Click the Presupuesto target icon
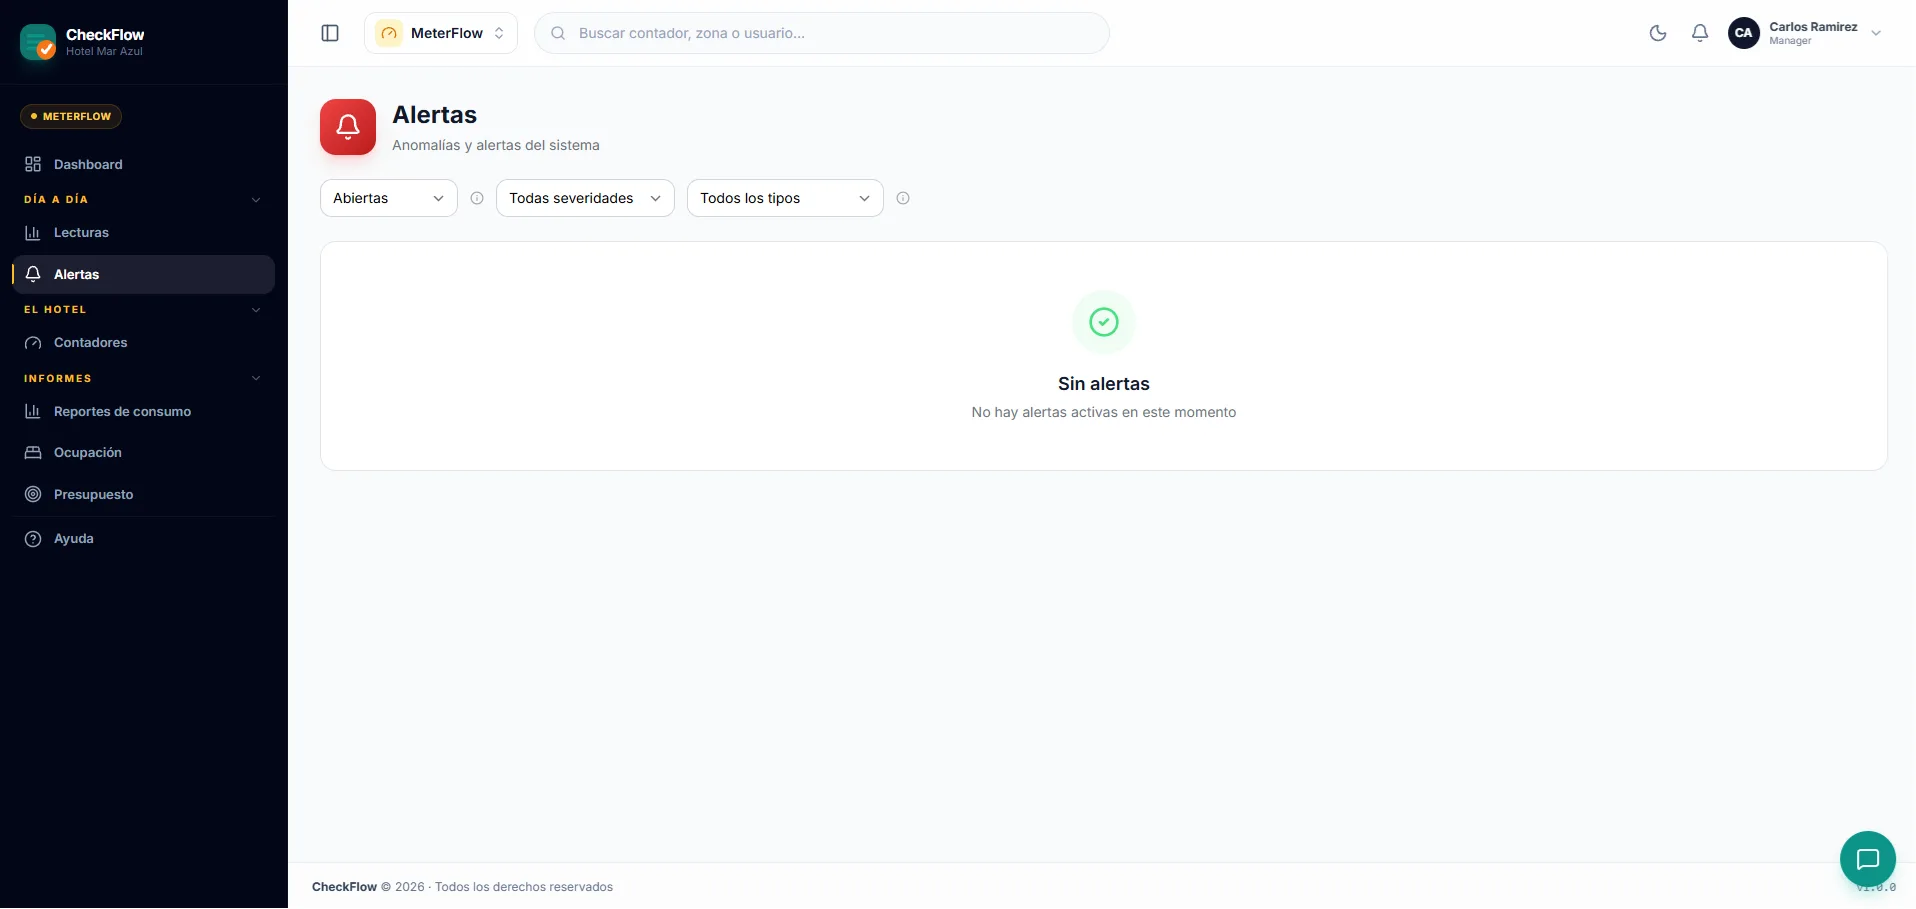The height and width of the screenshot is (909, 1916). (x=33, y=494)
